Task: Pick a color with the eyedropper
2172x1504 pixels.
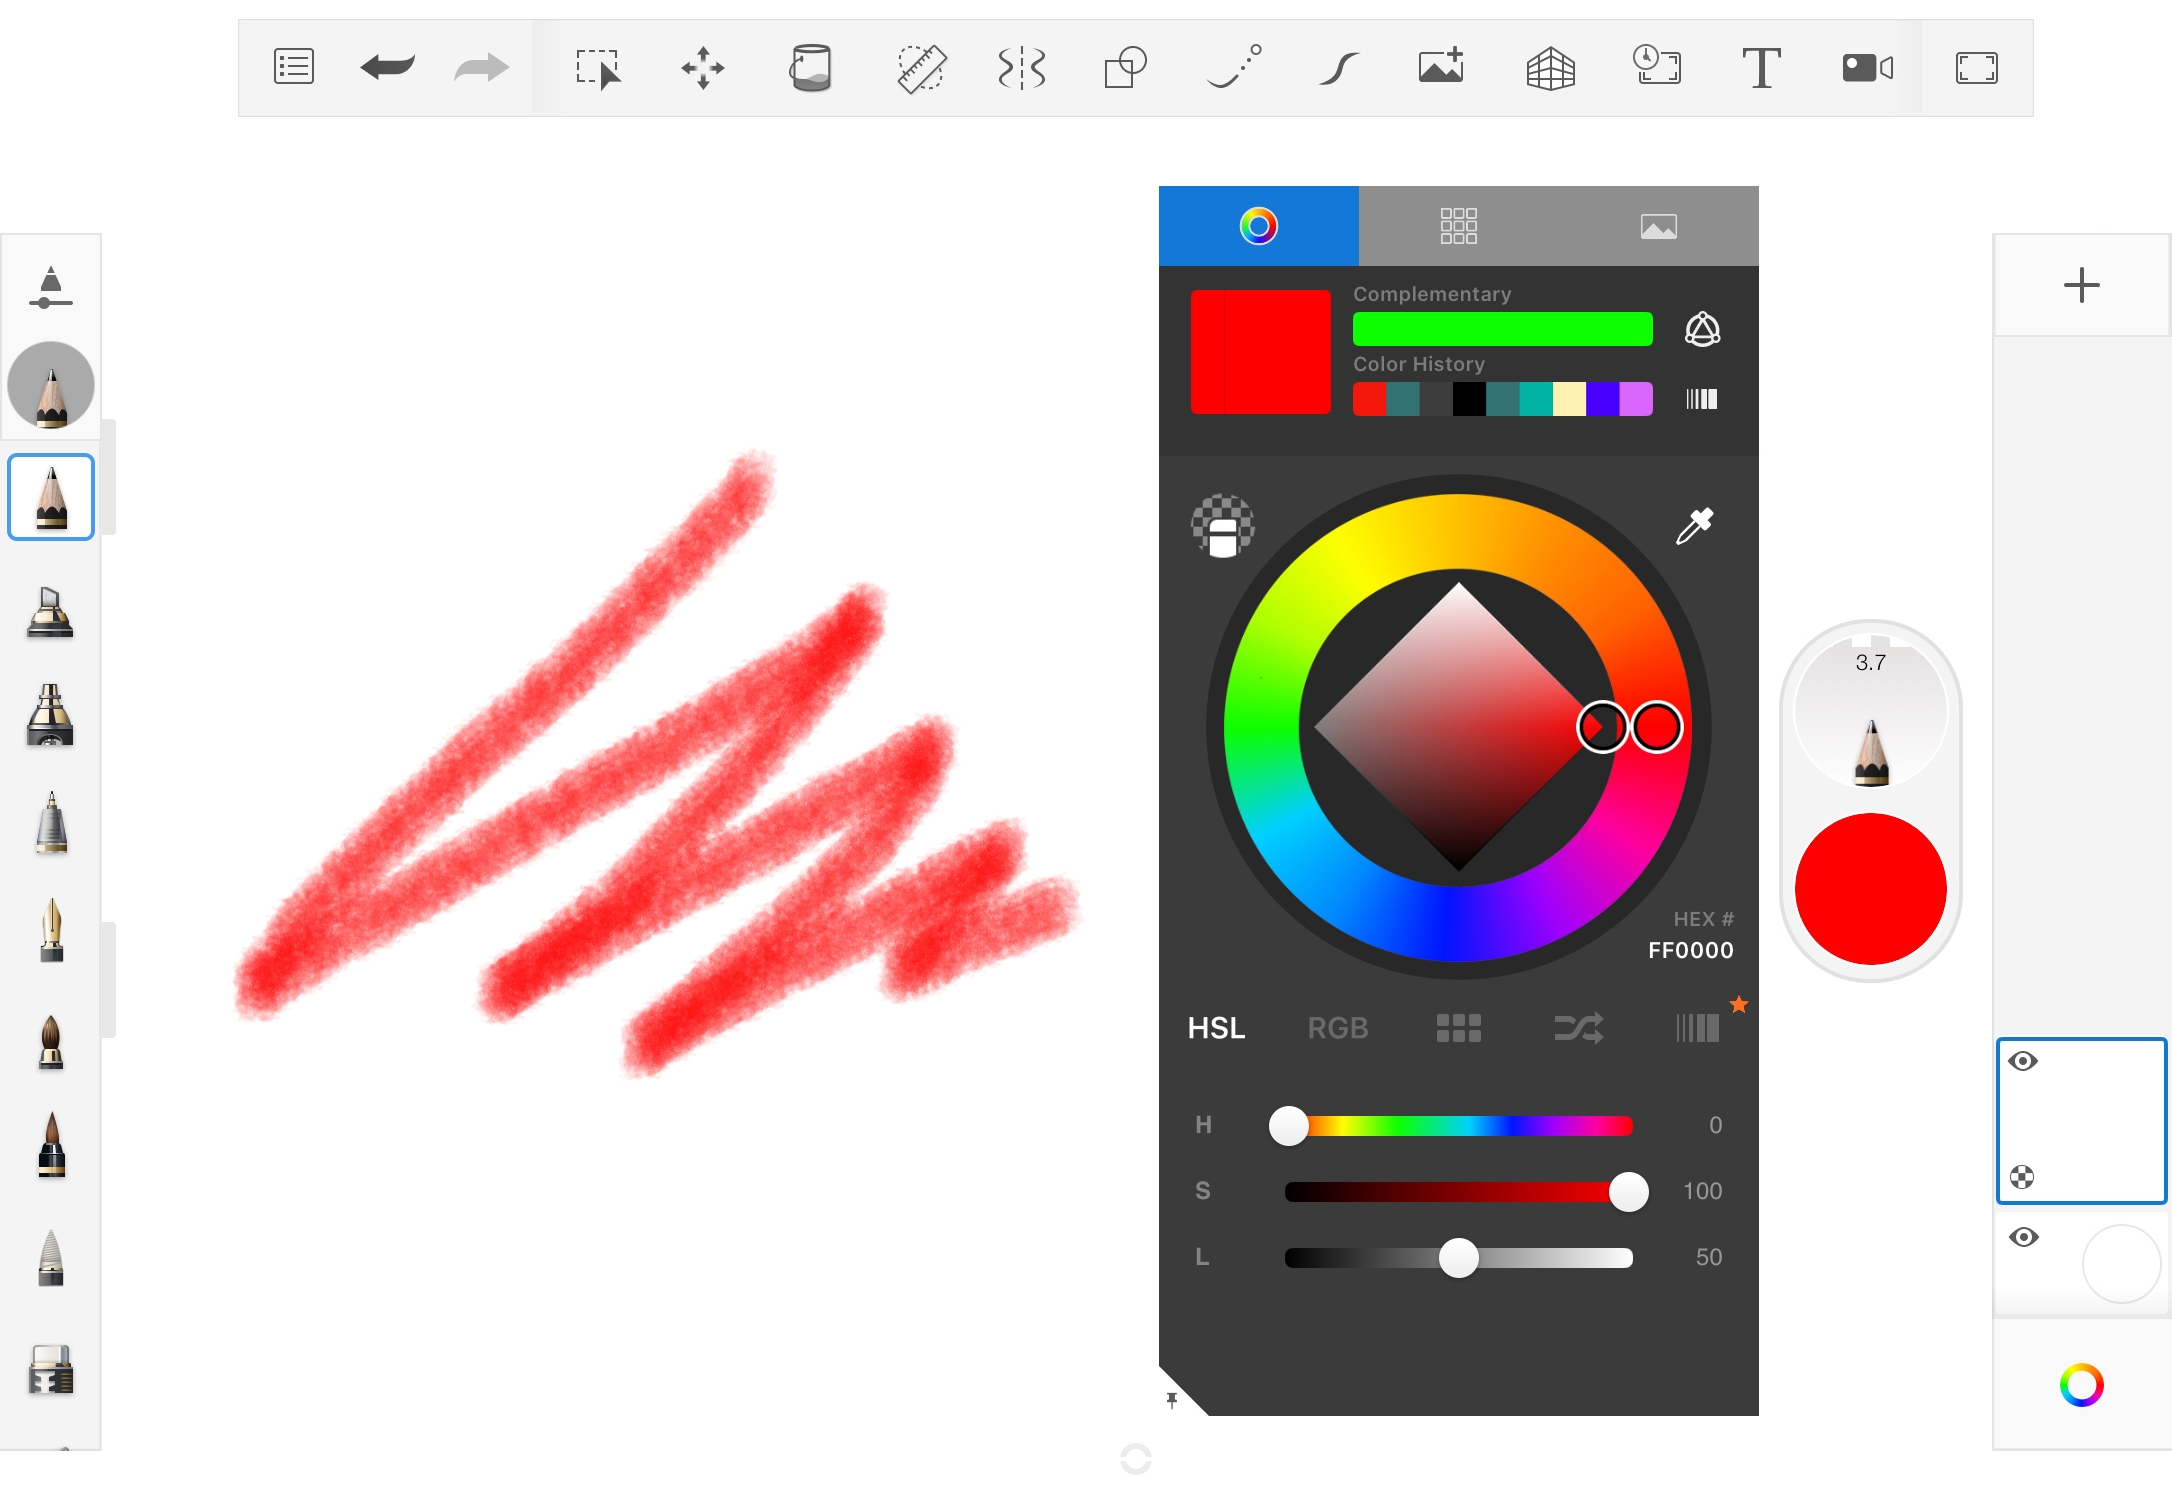Action: tap(1694, 525)
